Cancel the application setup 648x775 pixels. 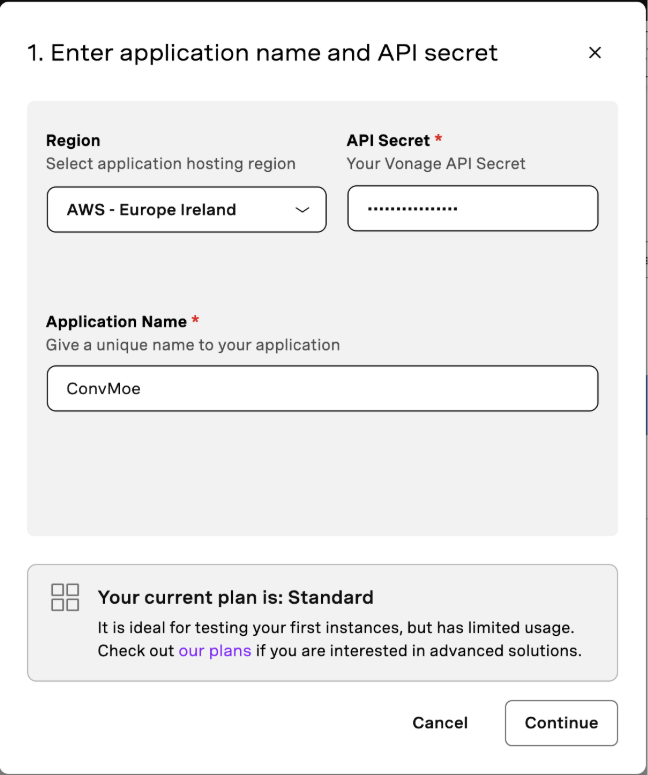click(440, 723)
